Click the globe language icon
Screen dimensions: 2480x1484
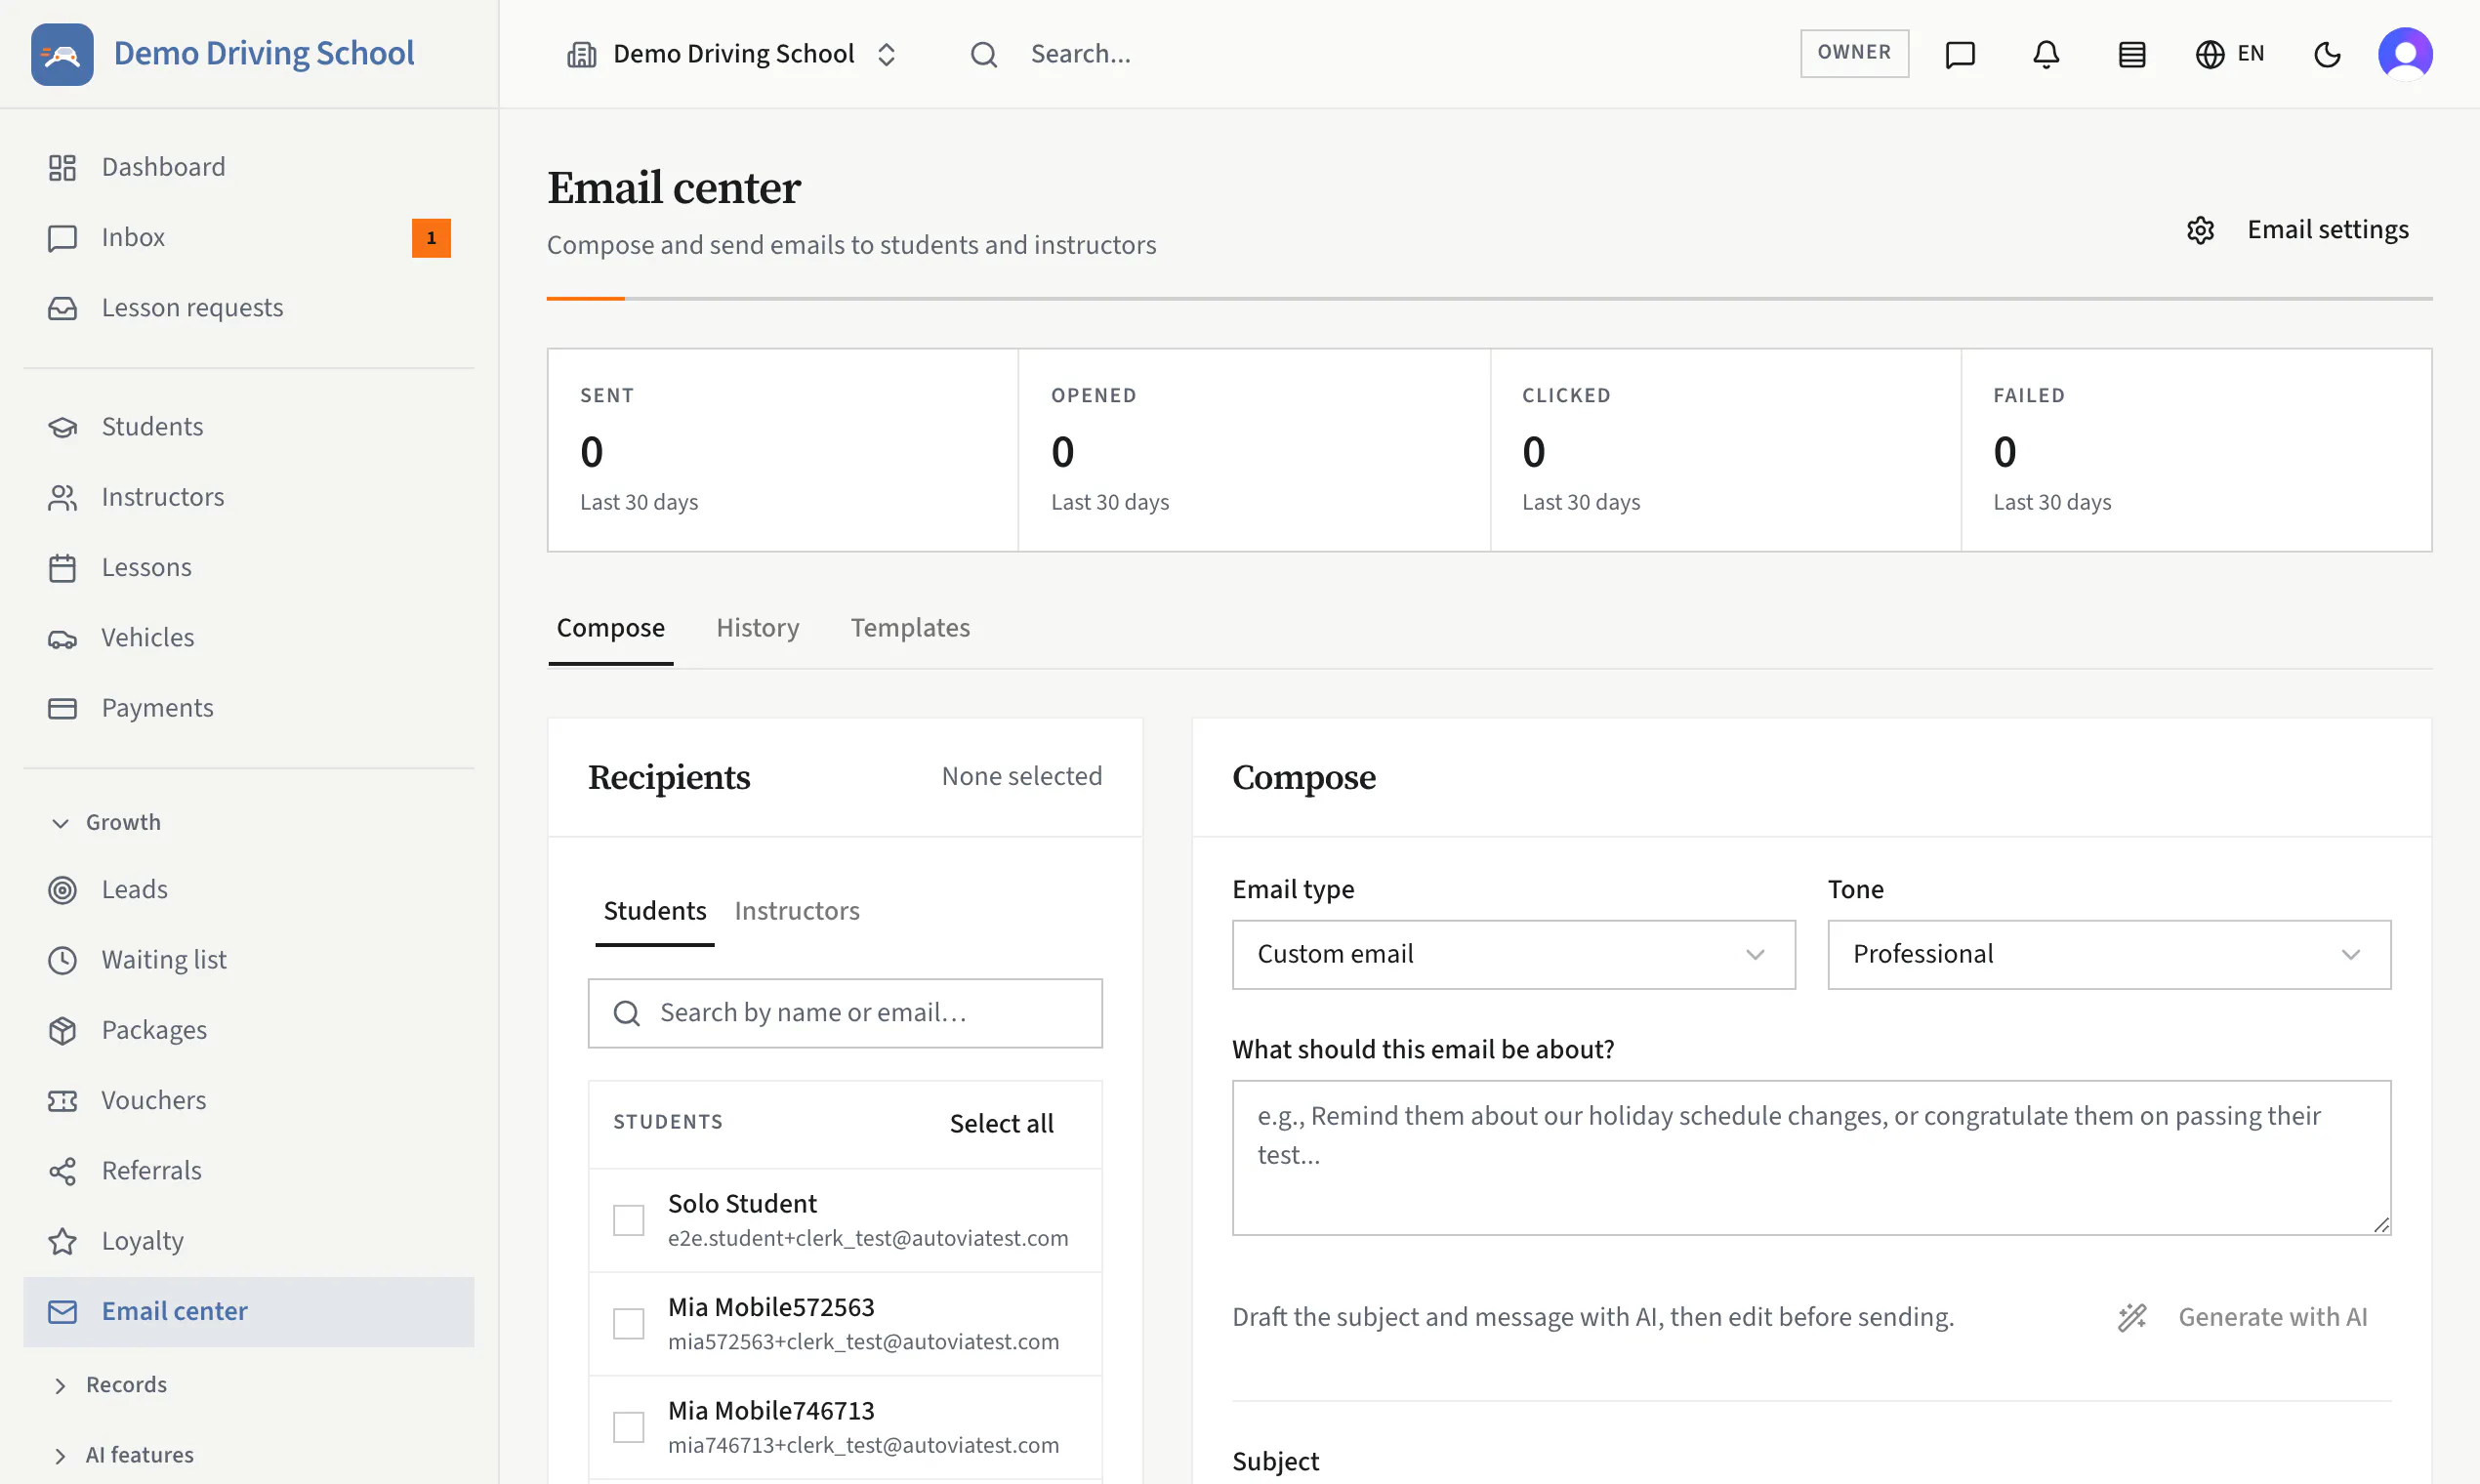2210,54
